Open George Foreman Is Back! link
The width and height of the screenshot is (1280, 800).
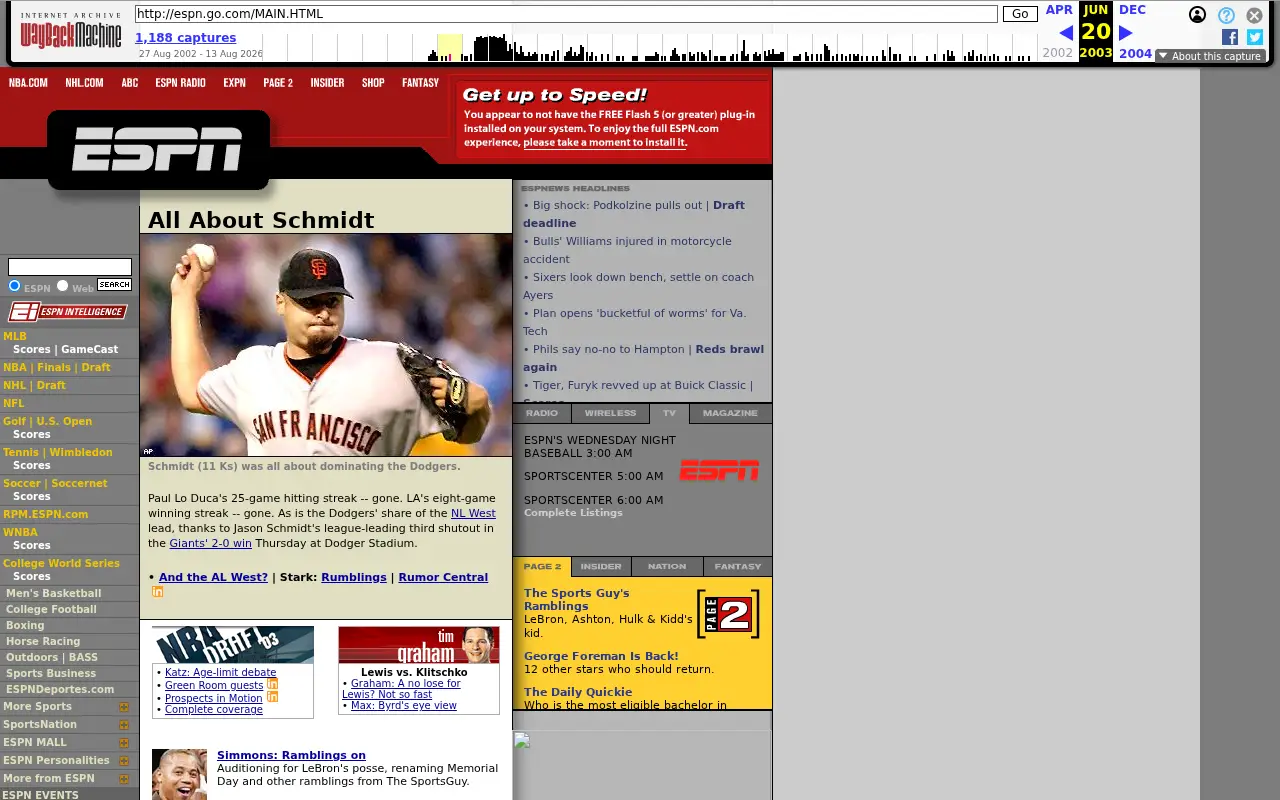coord(601,656)
